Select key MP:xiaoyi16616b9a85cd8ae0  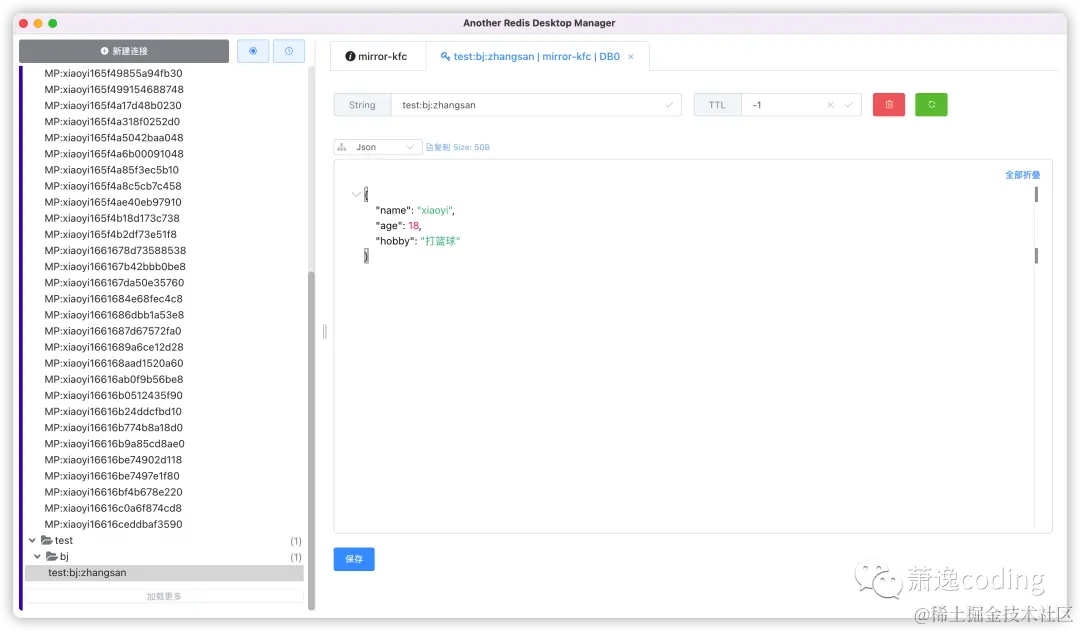[115, 444]
